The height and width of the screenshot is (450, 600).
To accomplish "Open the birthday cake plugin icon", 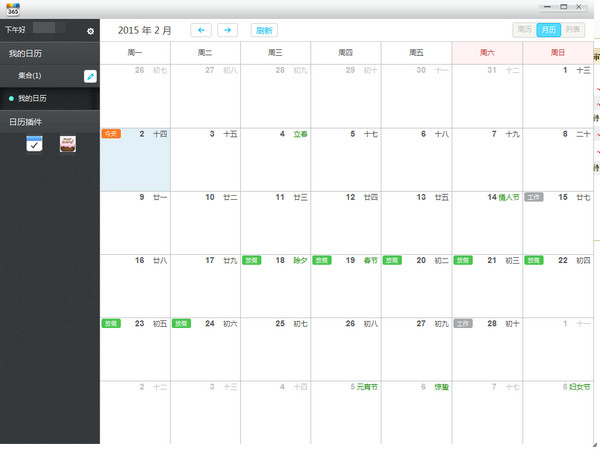I will pos(68,144).
